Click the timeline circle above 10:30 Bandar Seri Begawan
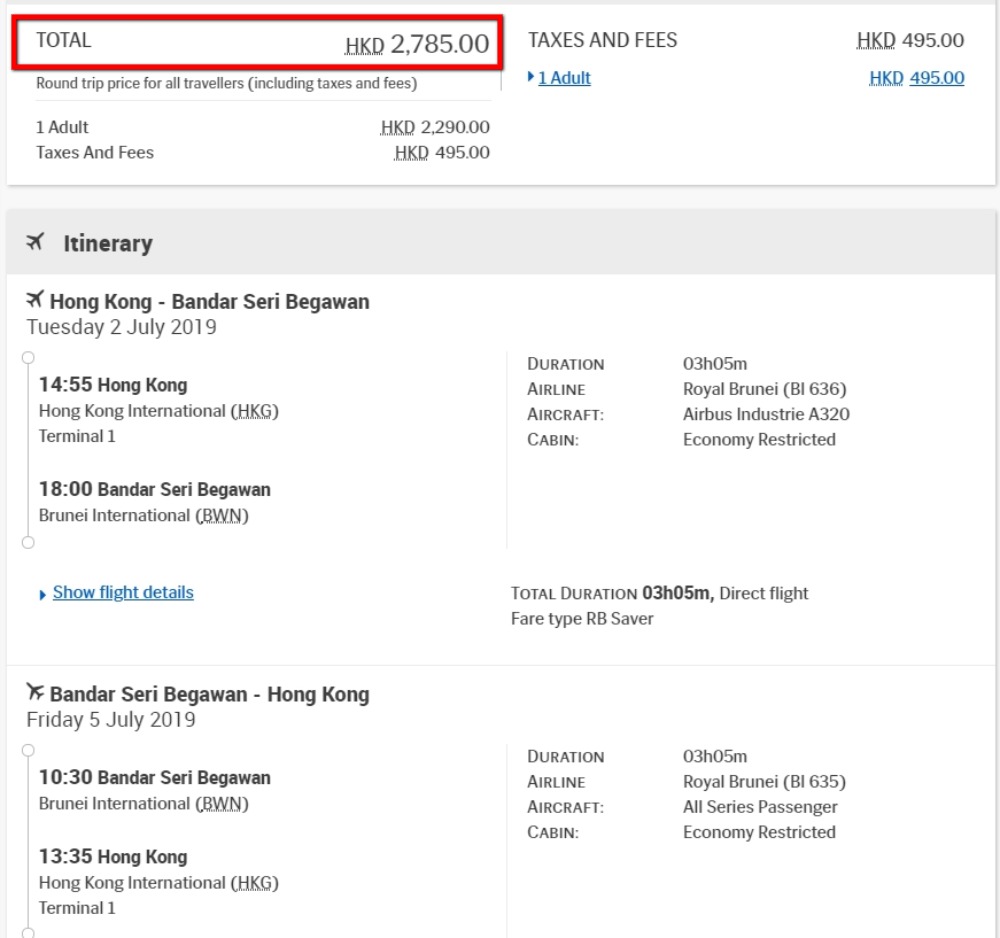This screenshot has width=1000, height=938. [28, 749]
